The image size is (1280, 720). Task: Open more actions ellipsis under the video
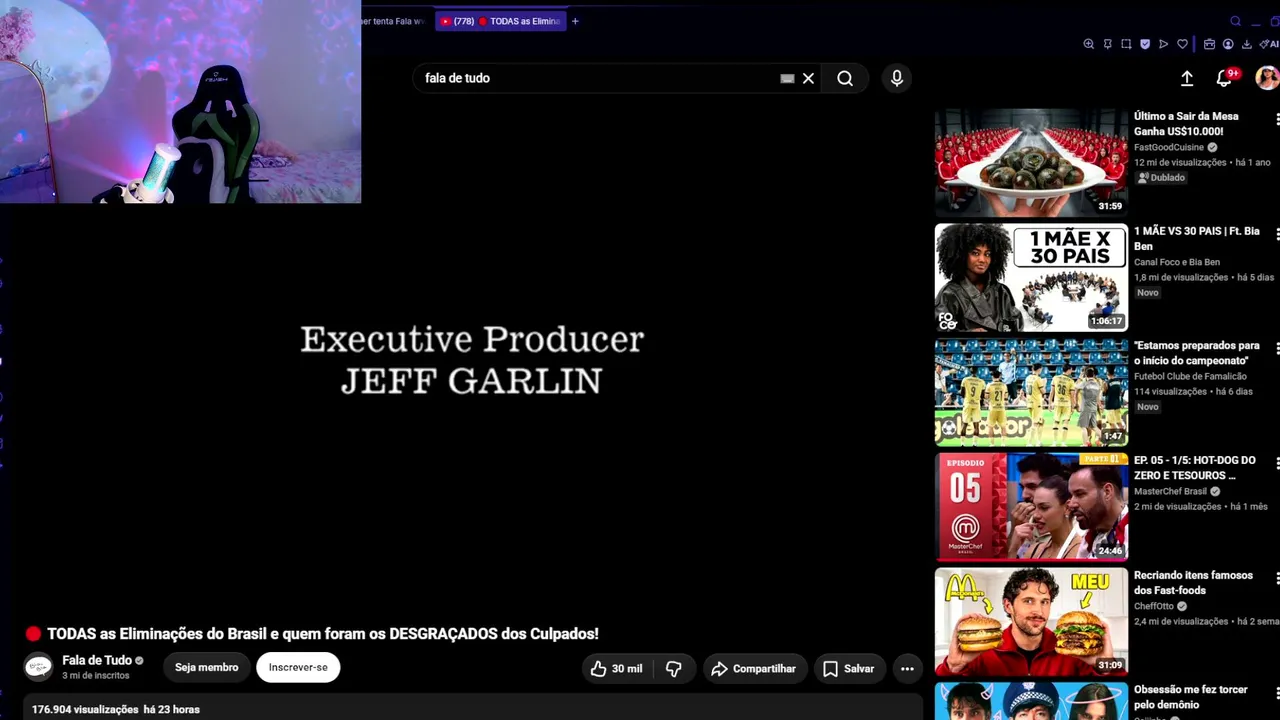(x=907, y=669)
